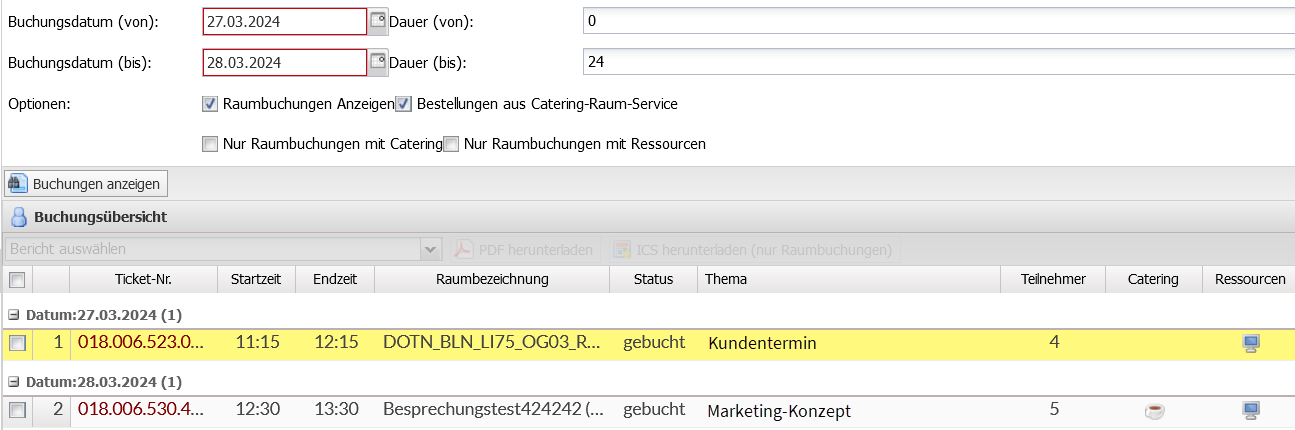Enable Nur Raumbuchungen mit Catering
This screenshot has width=1295, height=430.
point(210,144)
